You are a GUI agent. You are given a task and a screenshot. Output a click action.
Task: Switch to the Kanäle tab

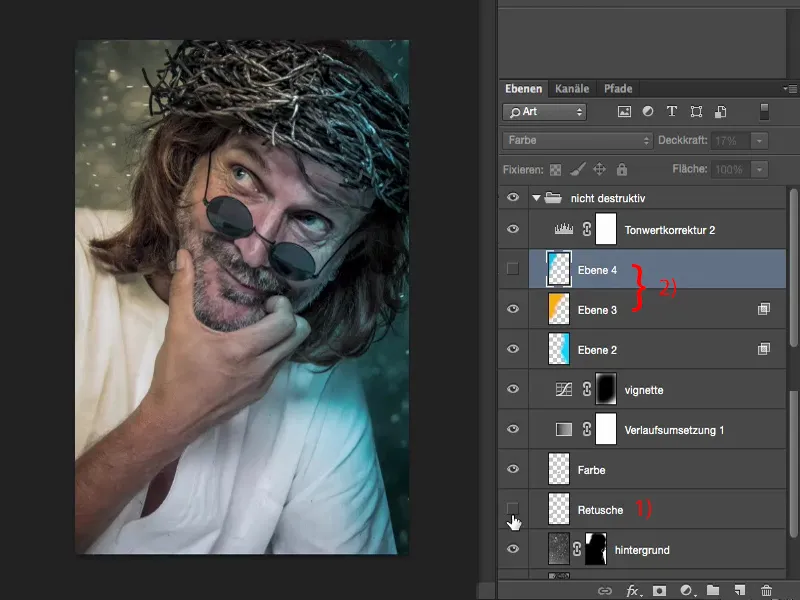click(x=572, y=88)
